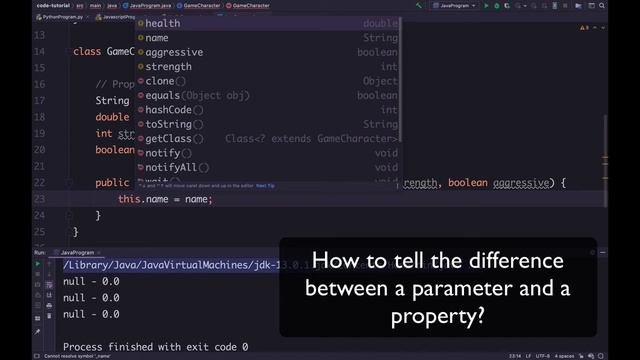Open Run panel settings gear icon

(592, 253)
